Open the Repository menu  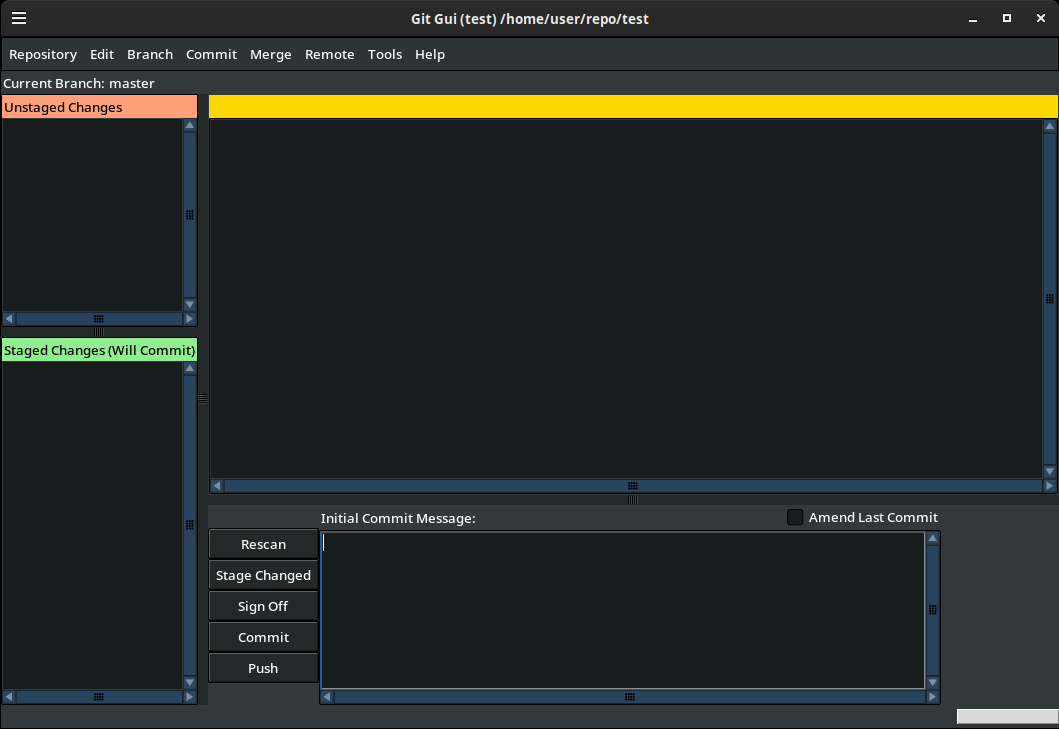(43, 55)
